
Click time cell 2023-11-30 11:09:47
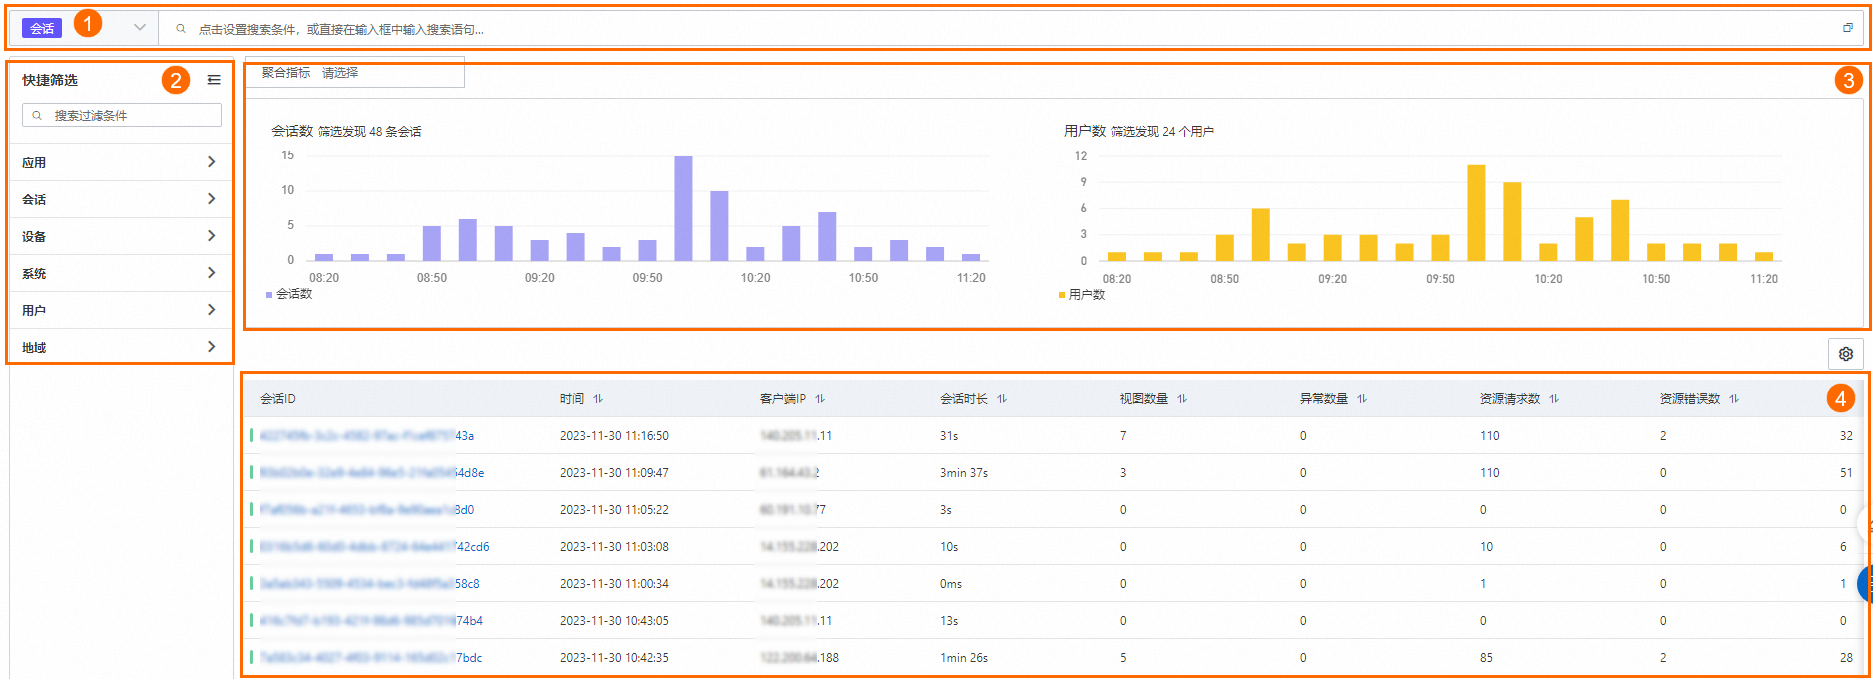click(614, 473)
